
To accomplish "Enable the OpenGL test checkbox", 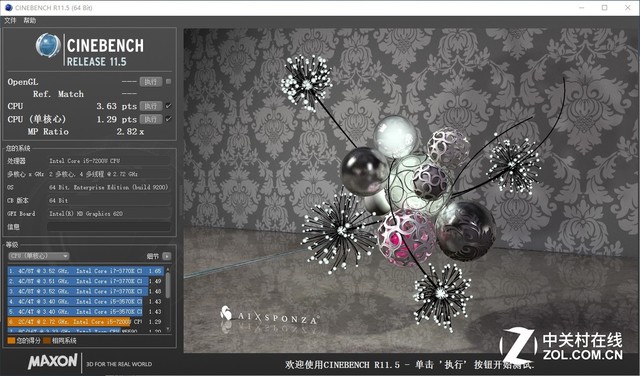I will 168,82.
